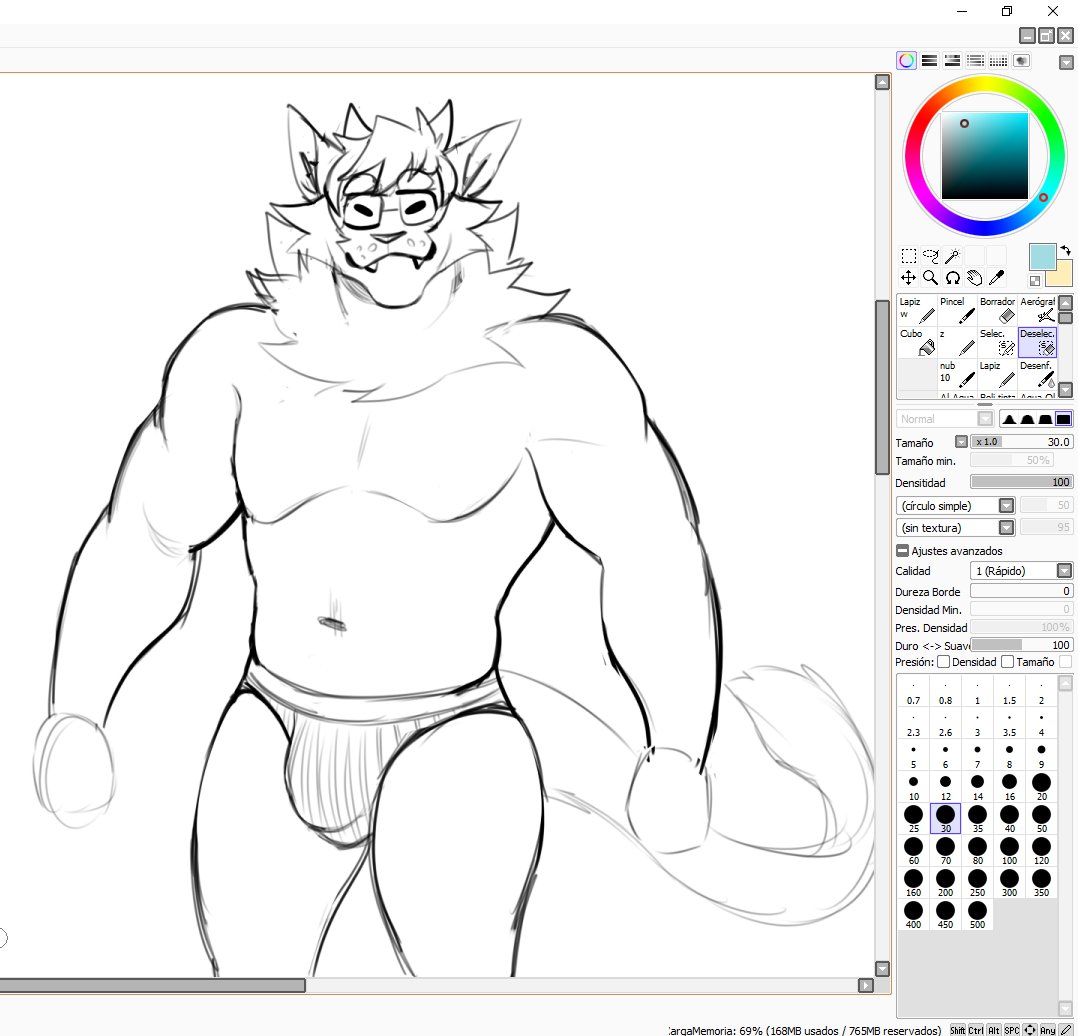Activate the zoom magnifier tool
1078x1036 pixels.
point(930,278)
